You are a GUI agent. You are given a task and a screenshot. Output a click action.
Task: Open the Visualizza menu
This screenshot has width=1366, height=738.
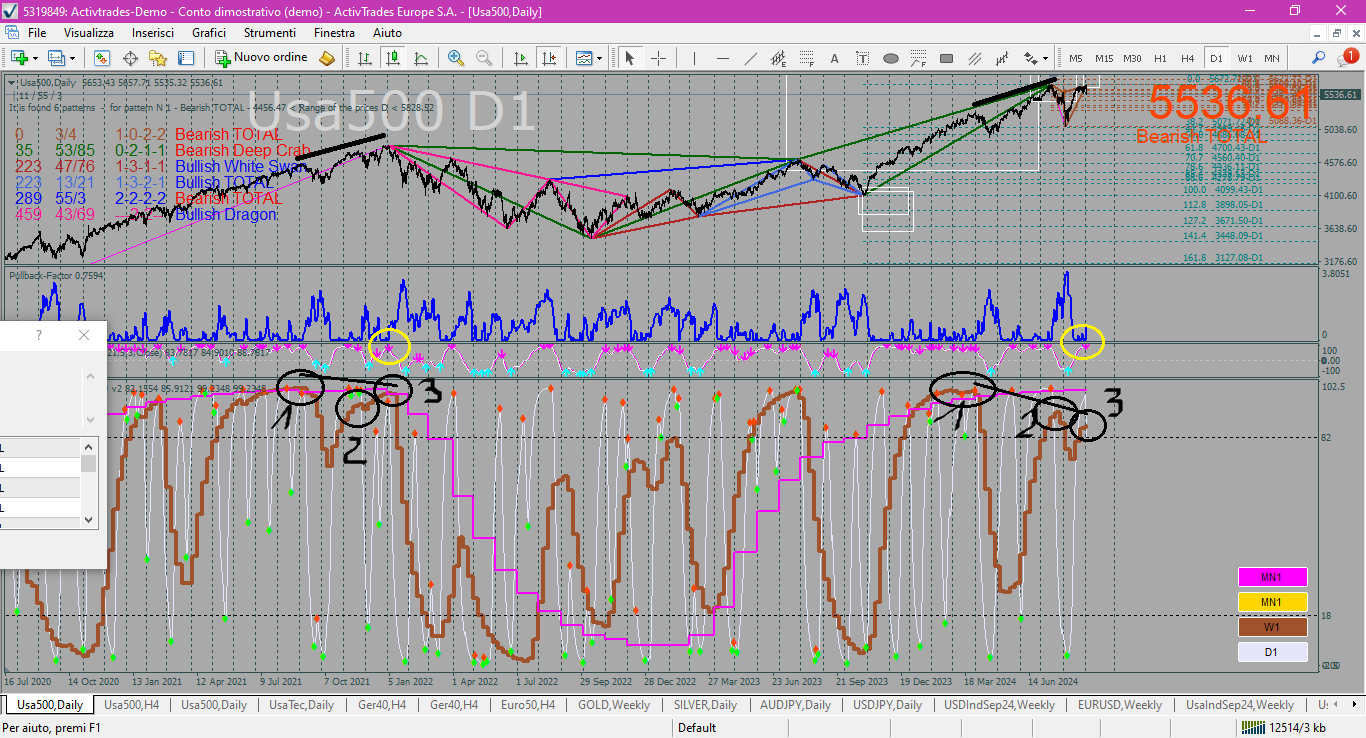click(x=89, y=33)
